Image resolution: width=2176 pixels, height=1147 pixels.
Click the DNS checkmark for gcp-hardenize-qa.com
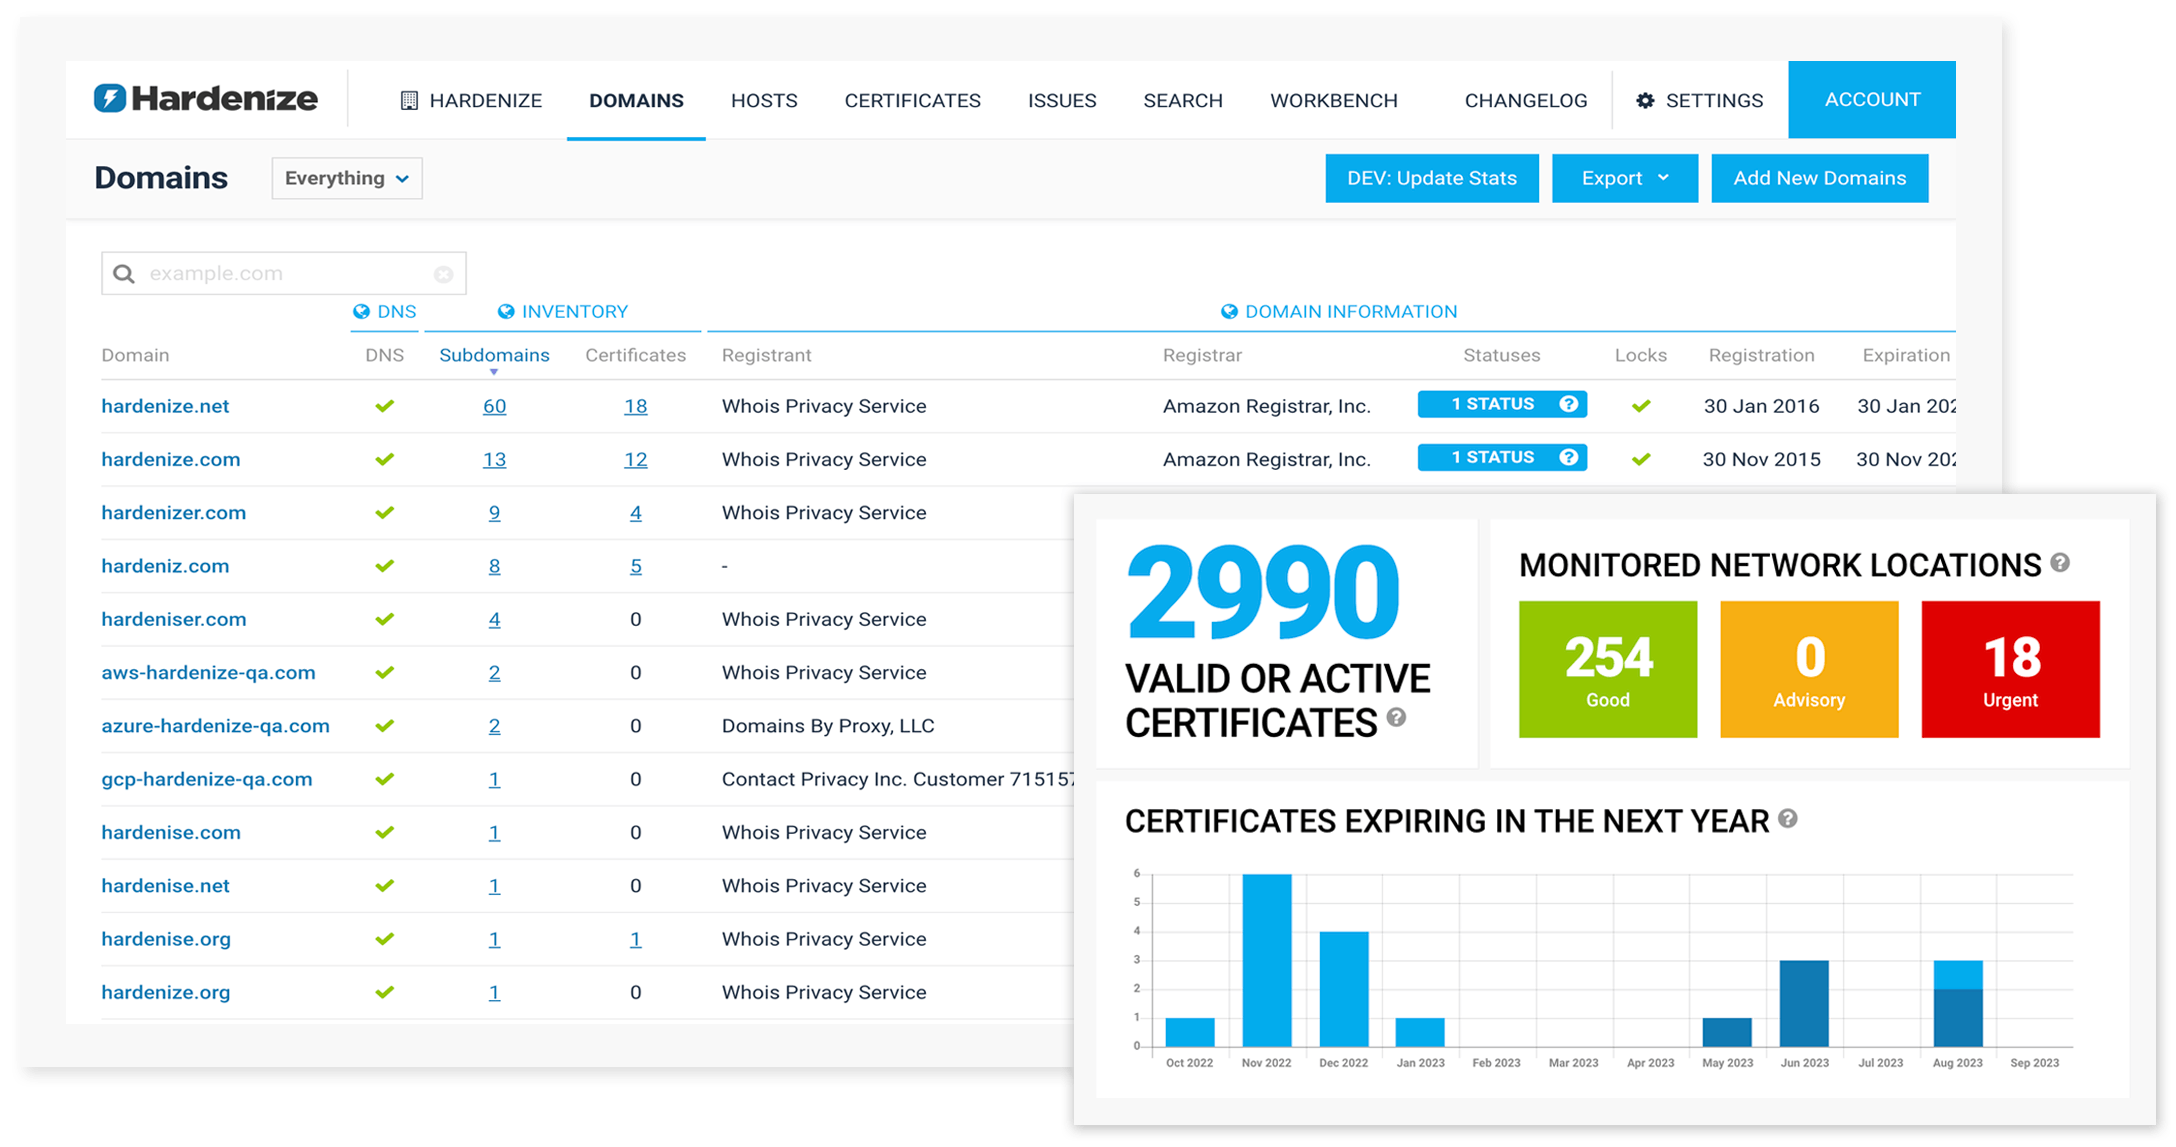[x=385, y=779]
